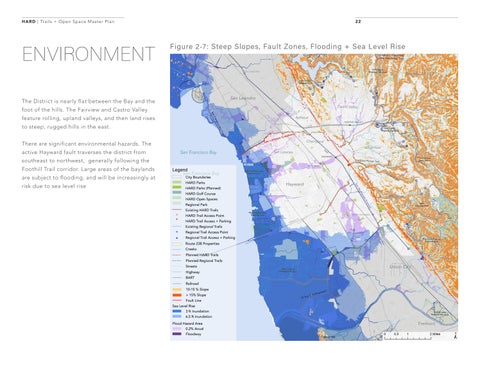Click the map scale bar

(x=412, y=336)
